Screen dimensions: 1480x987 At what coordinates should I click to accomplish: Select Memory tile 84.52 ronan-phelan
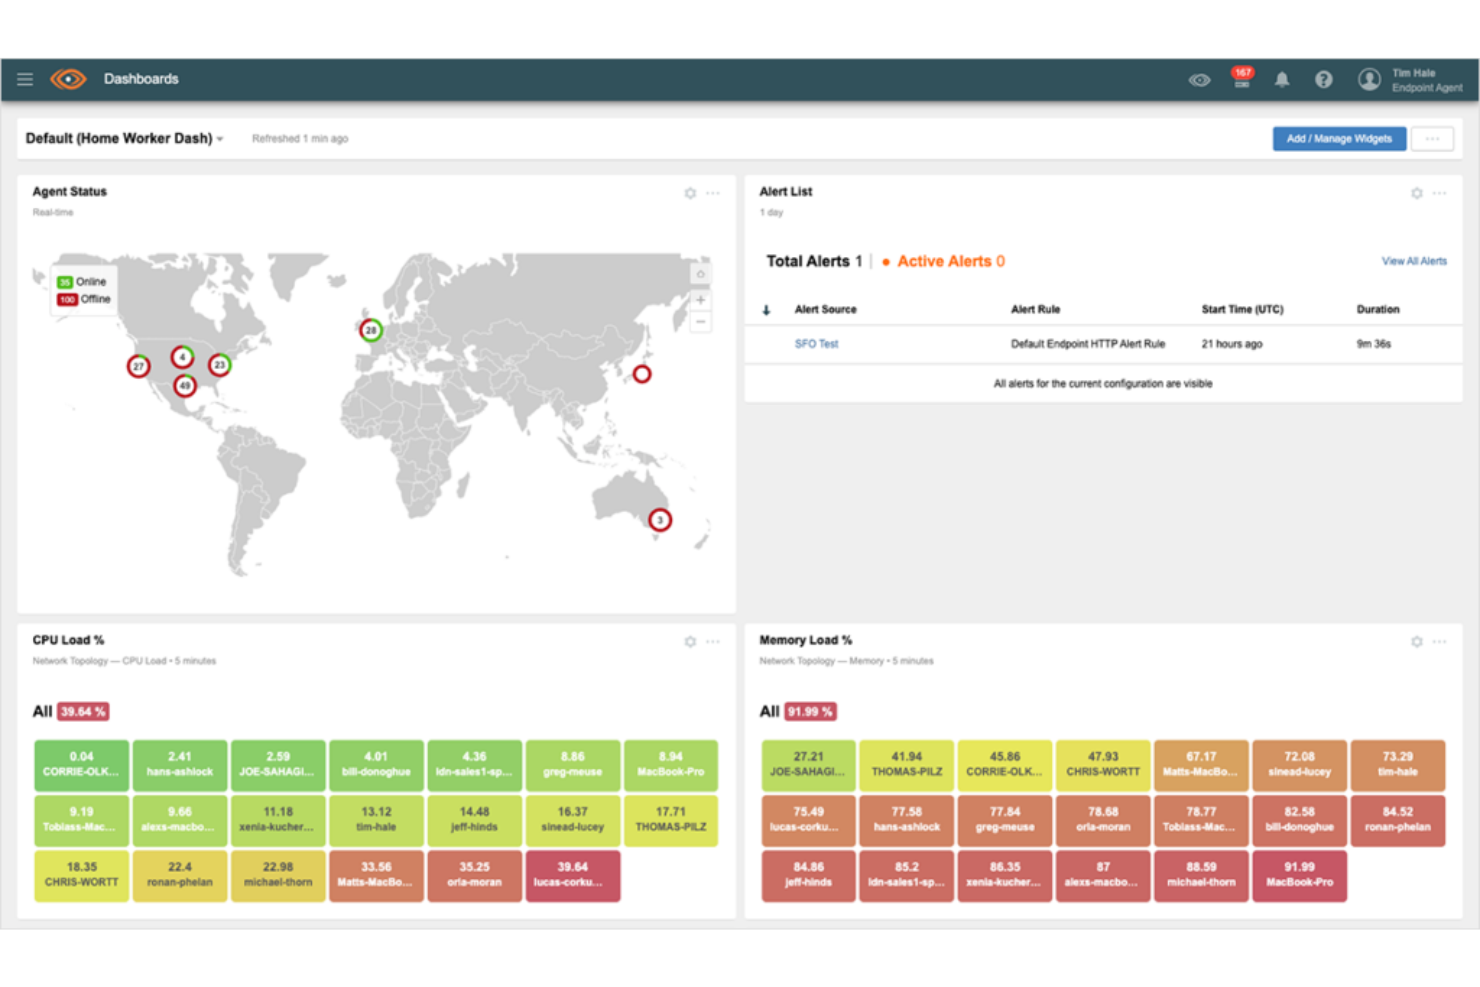1397,820
